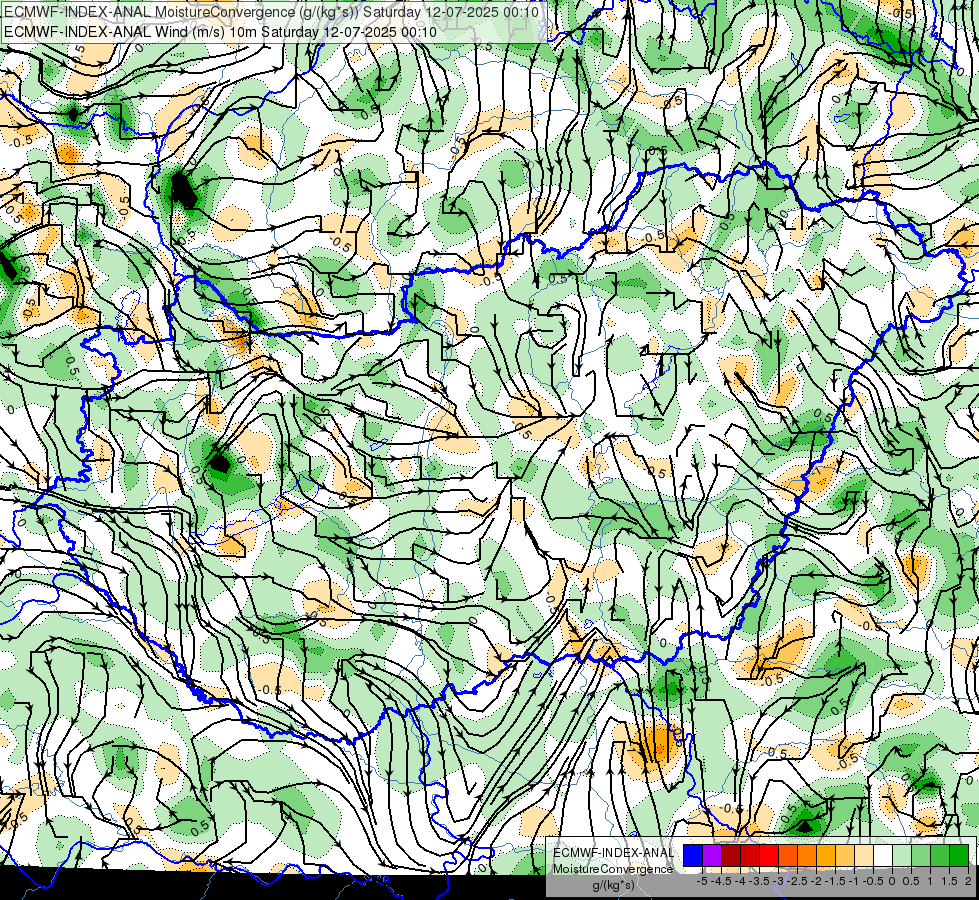Click the blue legend swatch below -5
The height and width of the screenshot is (900, 979).
click(x=693, y=855)
